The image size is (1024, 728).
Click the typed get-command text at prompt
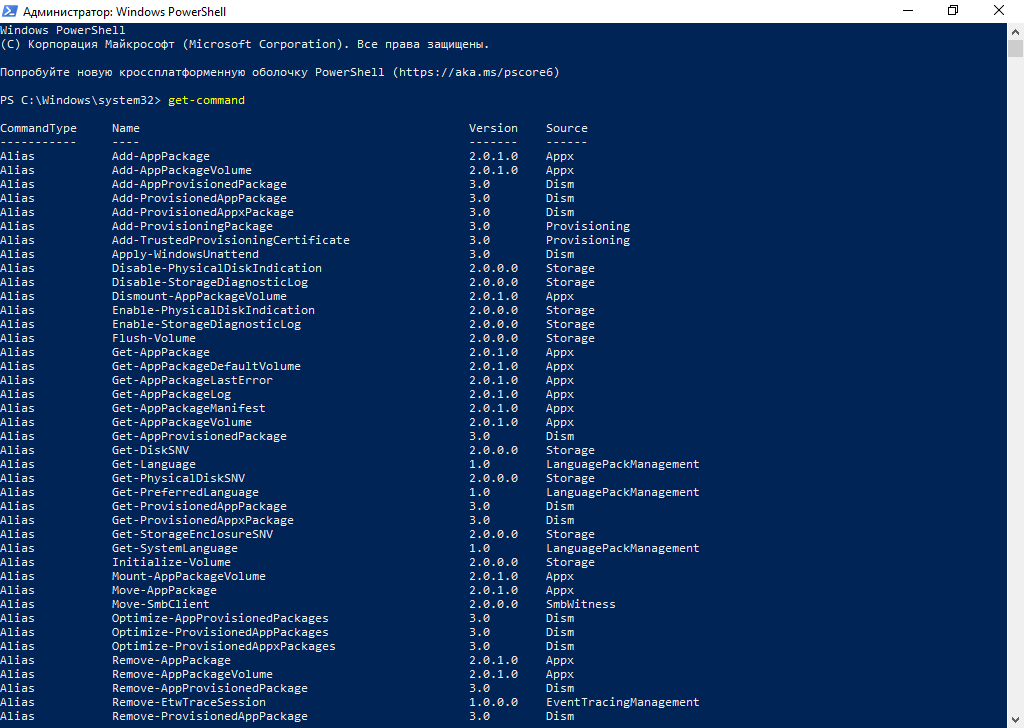(206, 101)
